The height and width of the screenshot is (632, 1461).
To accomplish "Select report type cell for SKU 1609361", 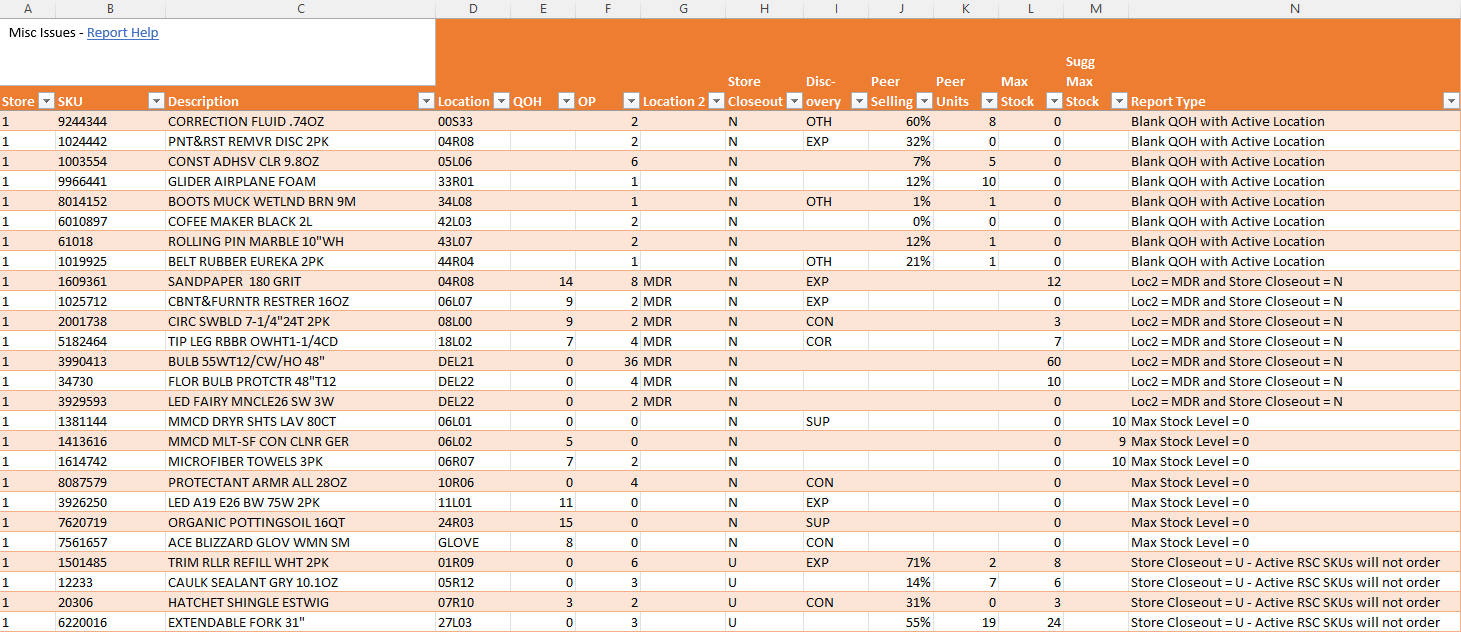I will 1294,281.
